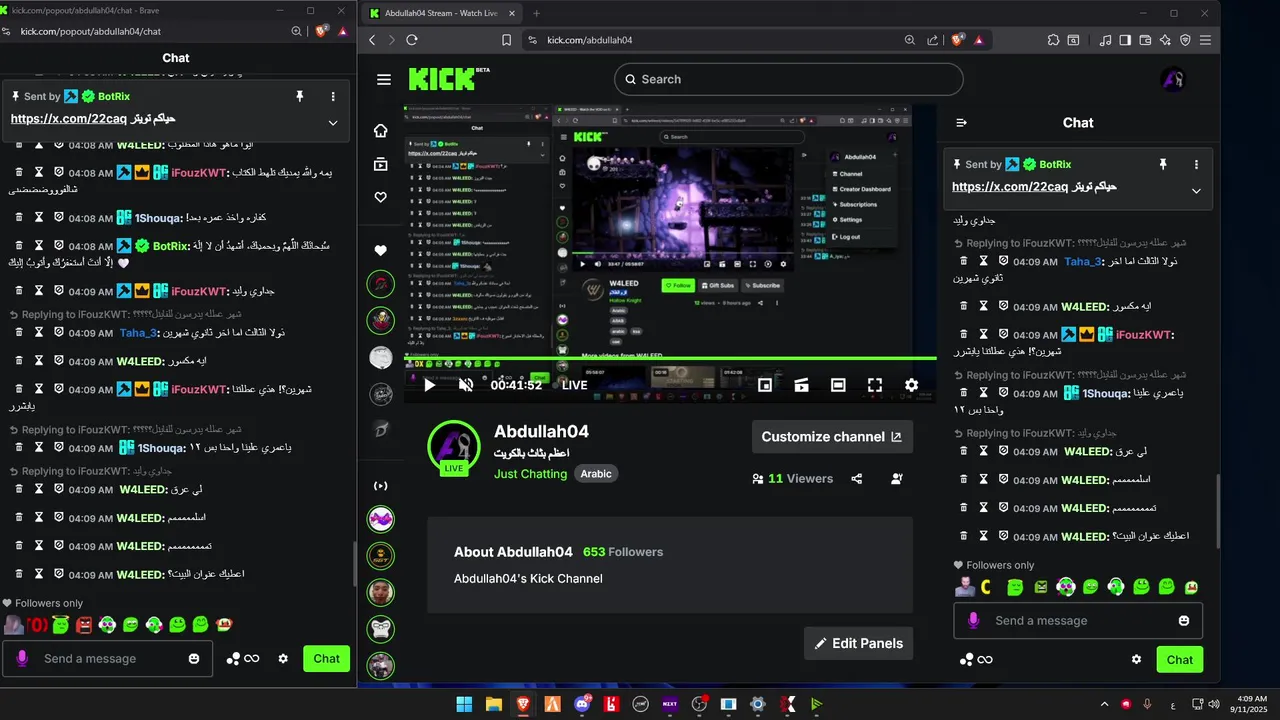The height and width of the screenshot is (720, 1280).
Task: Open the Home icon in Kick sidebar
Action: click(380, 131)
